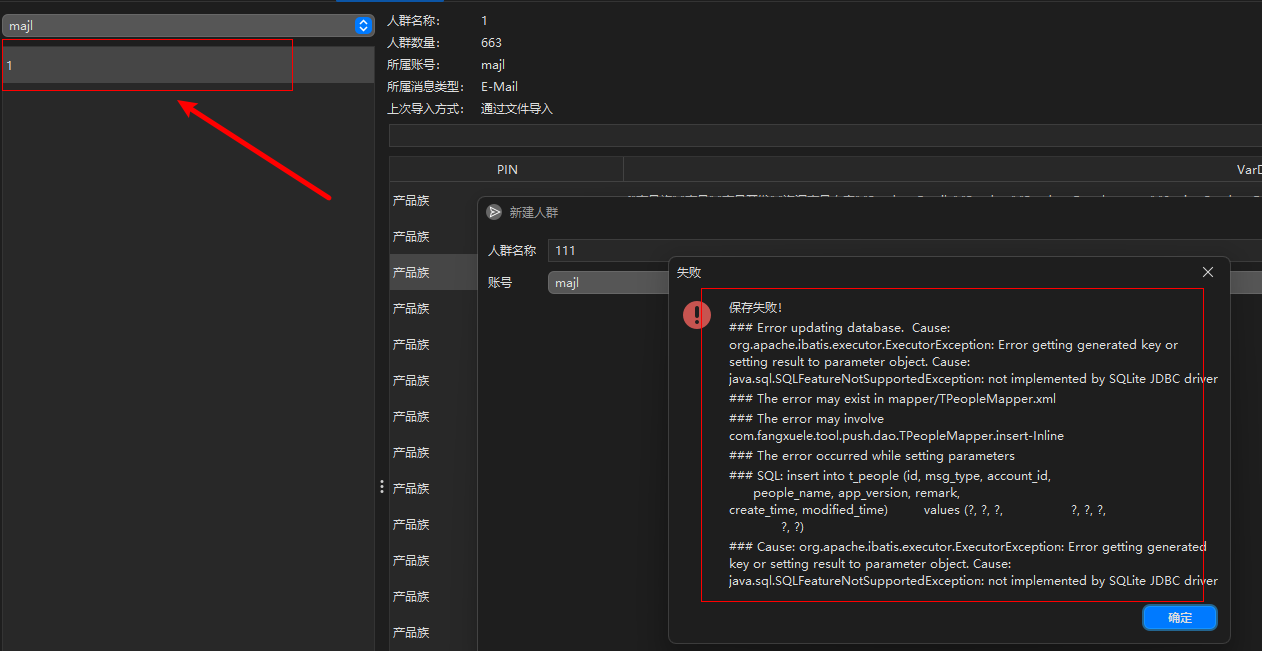Click the three-dot splitter handle between panels

point(381,487)
